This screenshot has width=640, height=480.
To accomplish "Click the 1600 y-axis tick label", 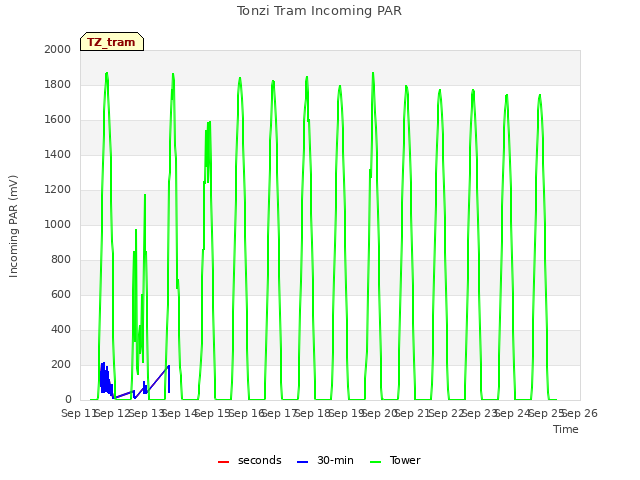I will (x=58, y=120).
